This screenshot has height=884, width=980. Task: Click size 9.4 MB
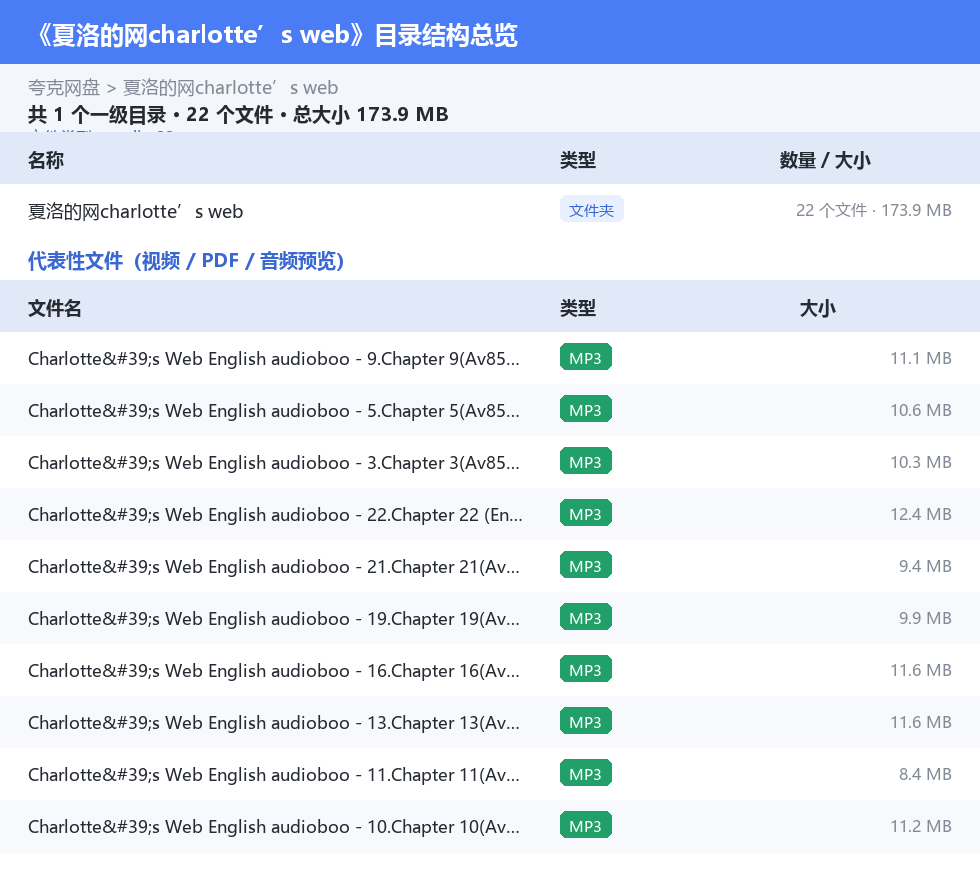(x=925, y=566)
